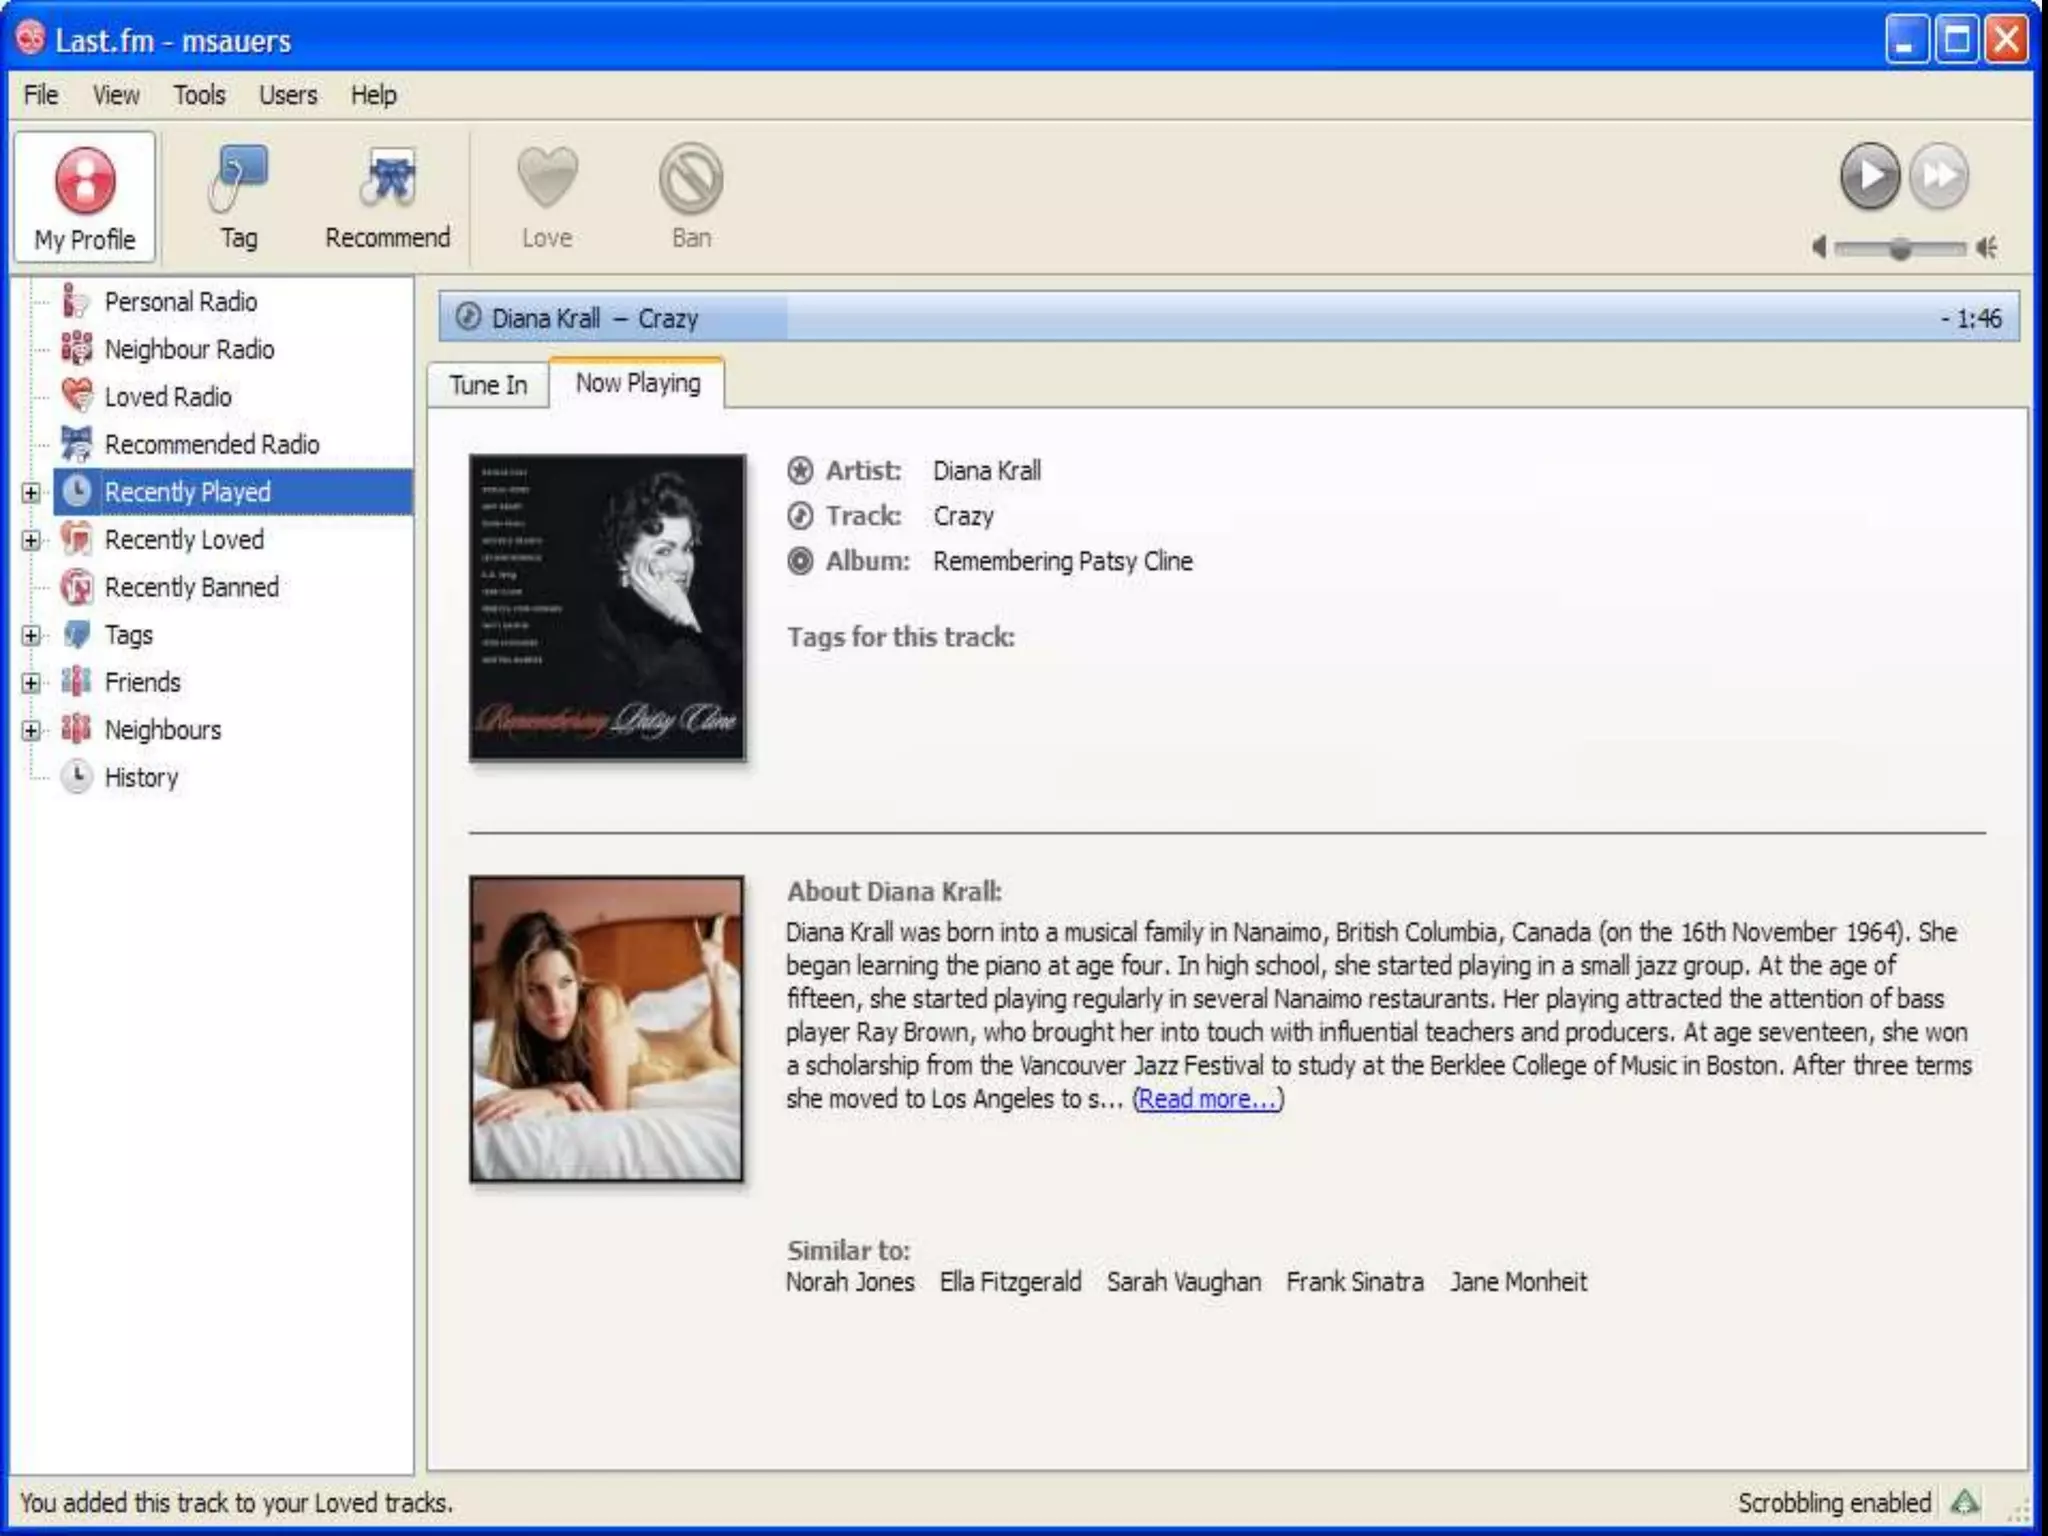Image resolution: width=2048 pixels, height=1536 pixels.
Task: Click the Friends people icon
Action: 77,682
